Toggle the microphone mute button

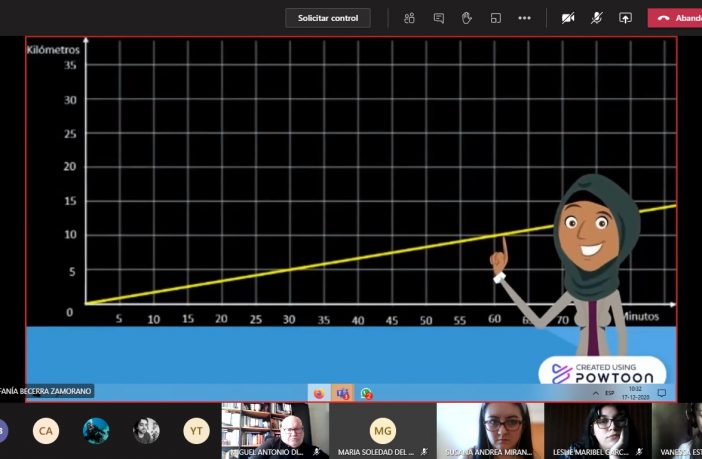tap(596, 18)
